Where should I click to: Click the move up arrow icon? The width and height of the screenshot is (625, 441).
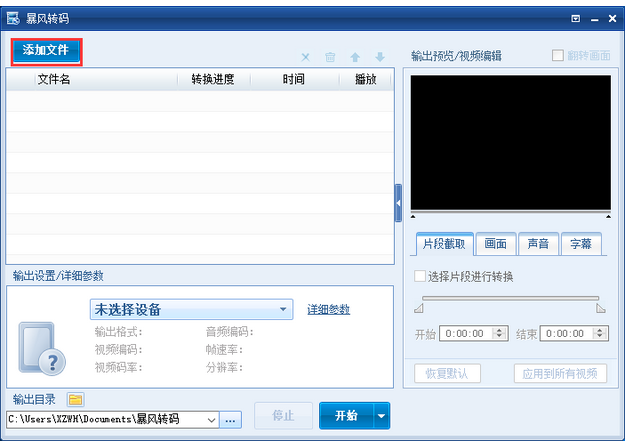(355, 57)
